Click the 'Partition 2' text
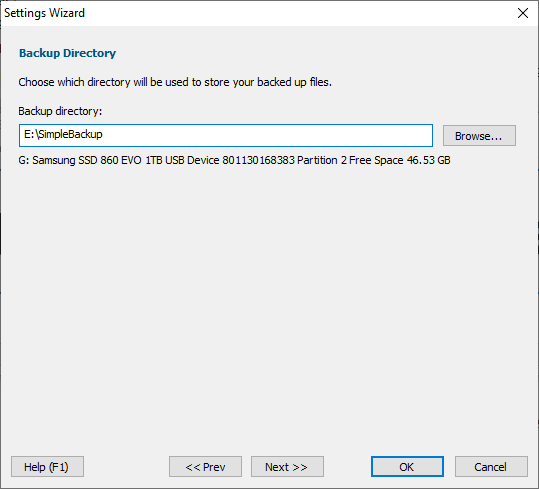539x489 pixels. click(322, 160)
